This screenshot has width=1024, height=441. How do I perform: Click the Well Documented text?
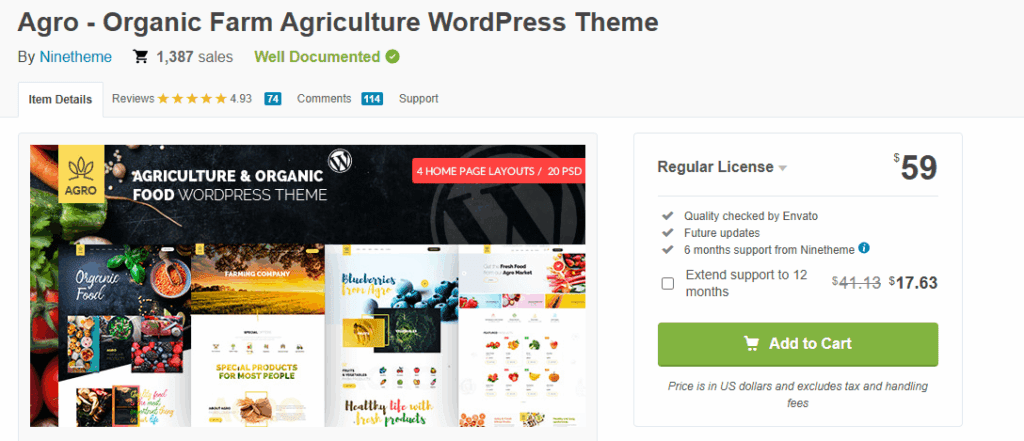point(317,57)
